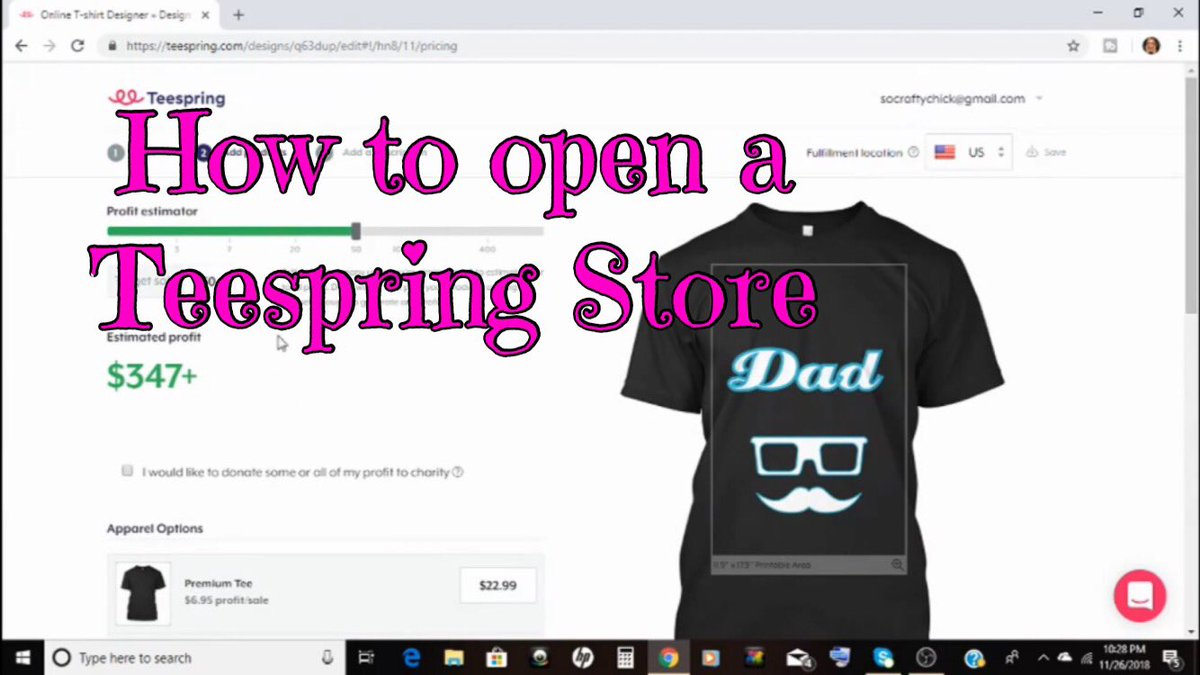Open Task View from the taskbar
Screen dimensions: 1200x675
[x=367, y=657]
